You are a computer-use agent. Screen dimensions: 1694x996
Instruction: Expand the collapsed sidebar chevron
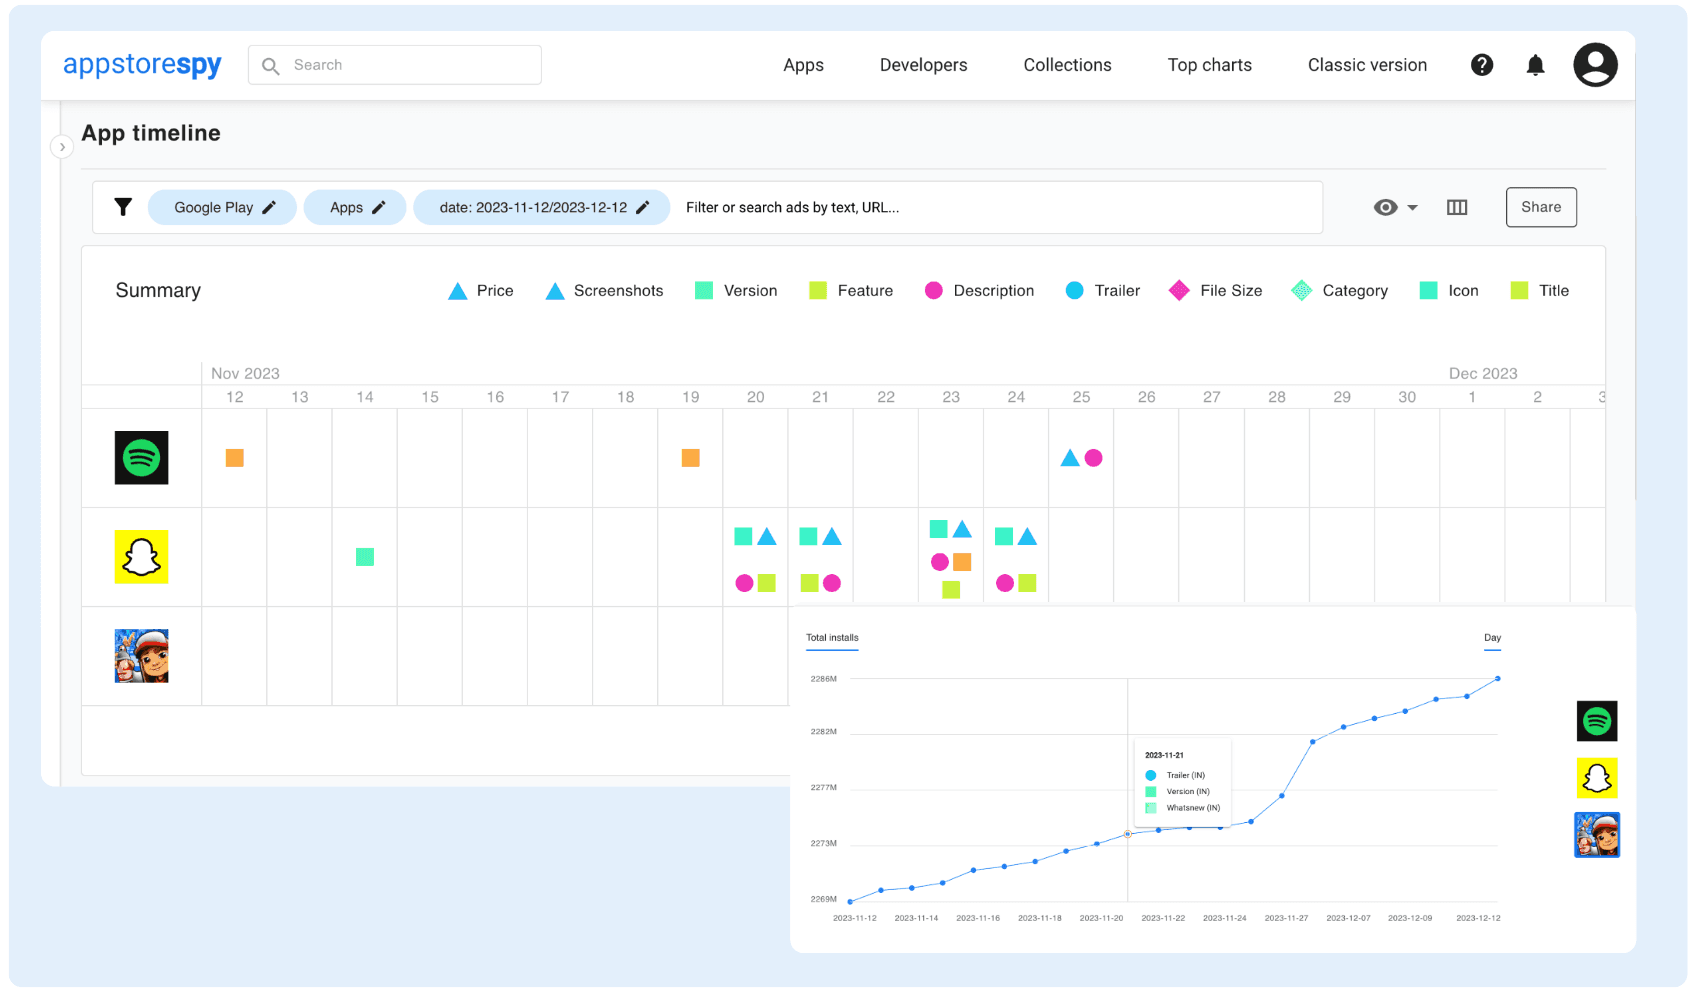pos(62,147)
